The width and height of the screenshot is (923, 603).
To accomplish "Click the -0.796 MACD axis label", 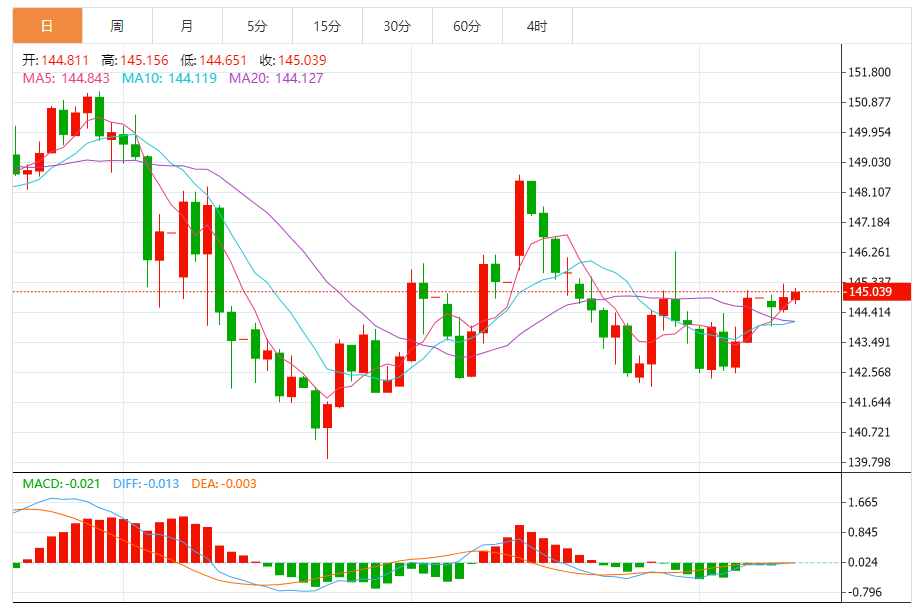I will 865,592.
